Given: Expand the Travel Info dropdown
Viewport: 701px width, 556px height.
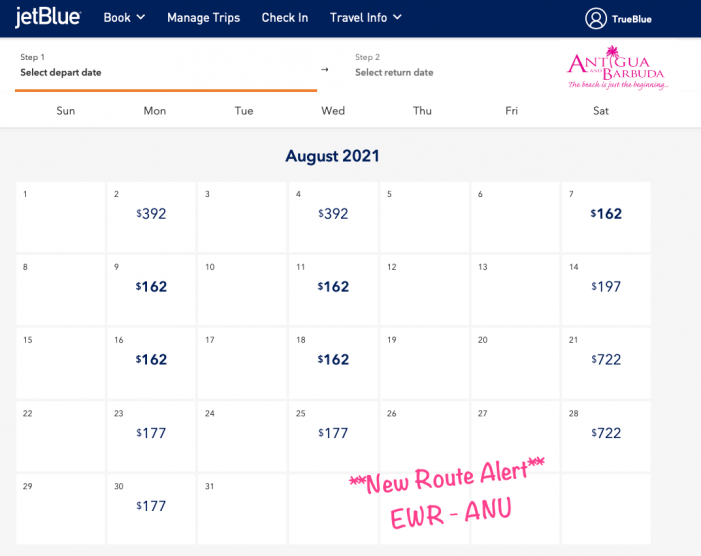Looking at the screenshot, I should tap(366, 17).
